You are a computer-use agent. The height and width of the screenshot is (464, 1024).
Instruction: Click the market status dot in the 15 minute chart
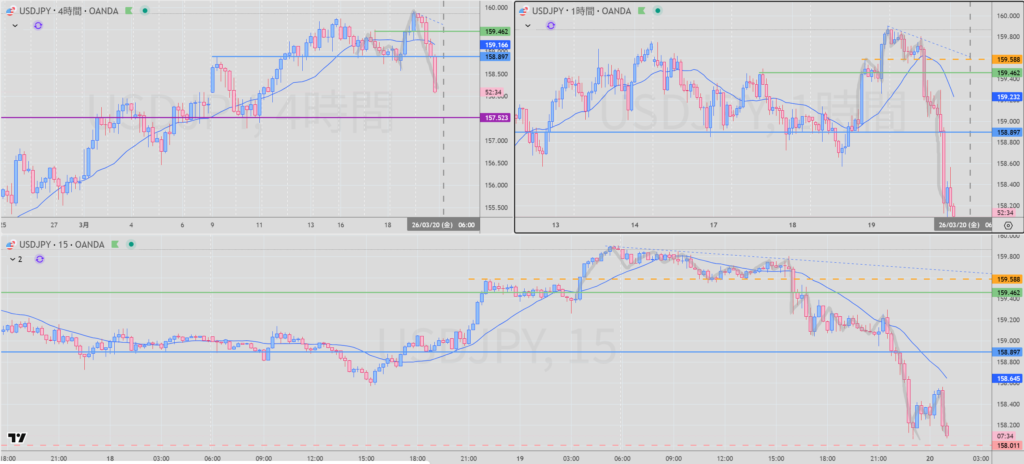pos(131,243)
